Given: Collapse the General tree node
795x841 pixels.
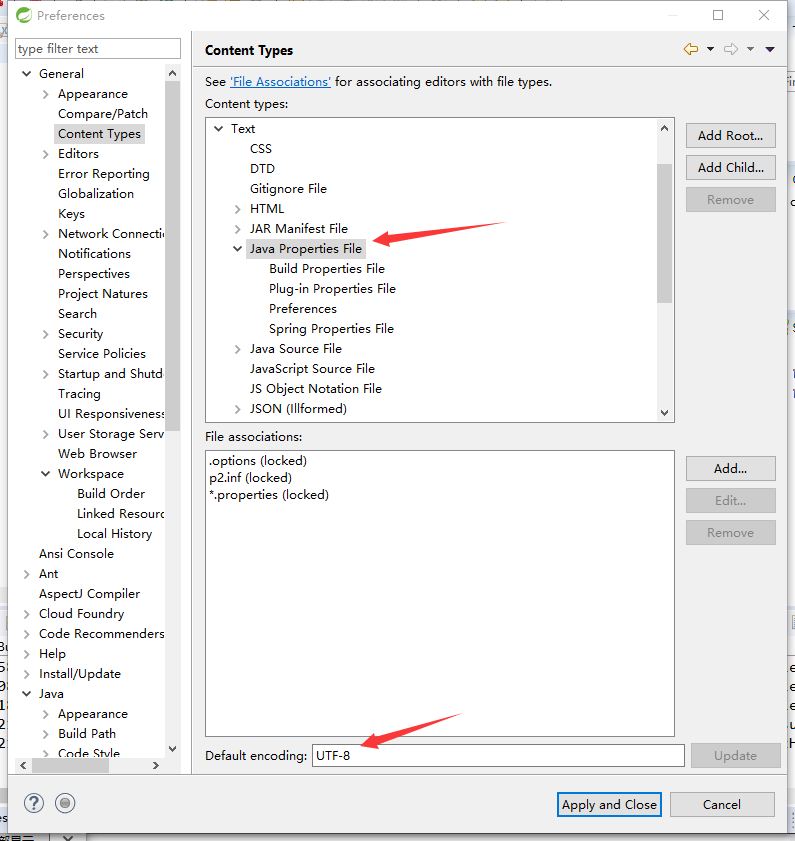Looking at the screenshot, I should 26,73.
